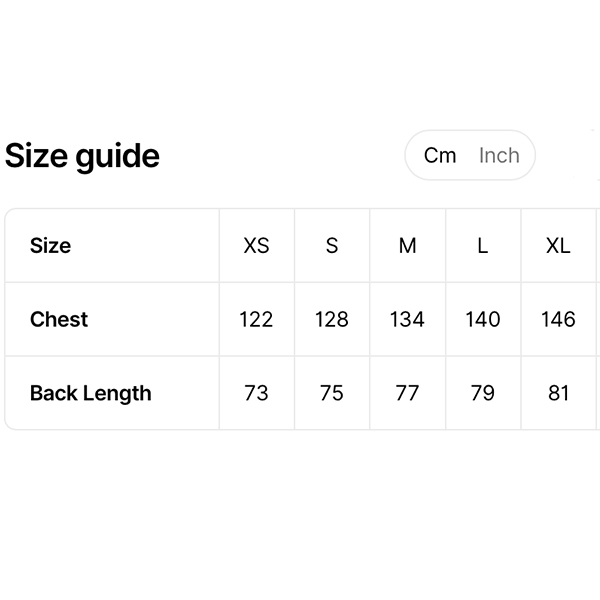Select the S size column header
The image size is (600, 600).
[x=332, y=246]
